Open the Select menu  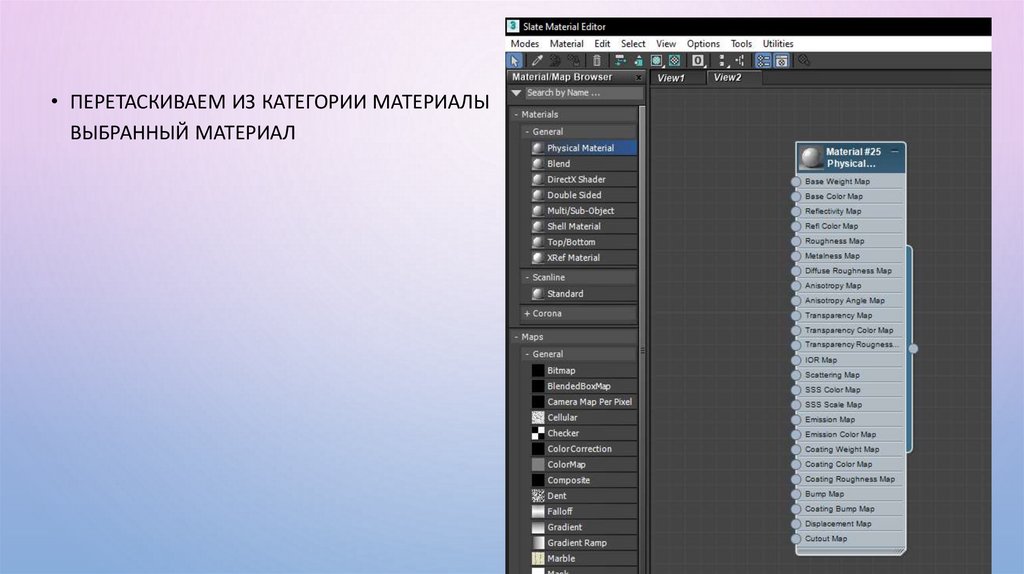click(x=633, y=44)
